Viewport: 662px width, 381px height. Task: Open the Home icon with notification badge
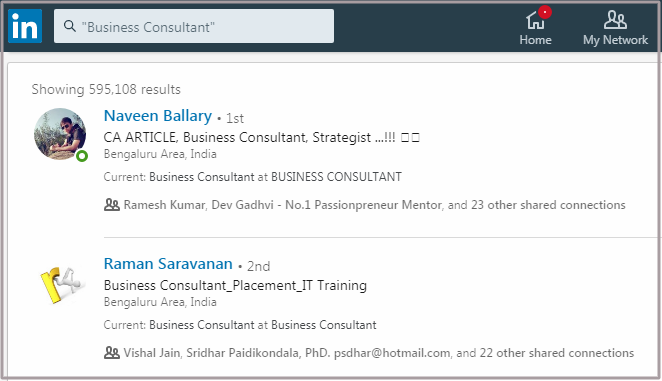coord(535,19)
